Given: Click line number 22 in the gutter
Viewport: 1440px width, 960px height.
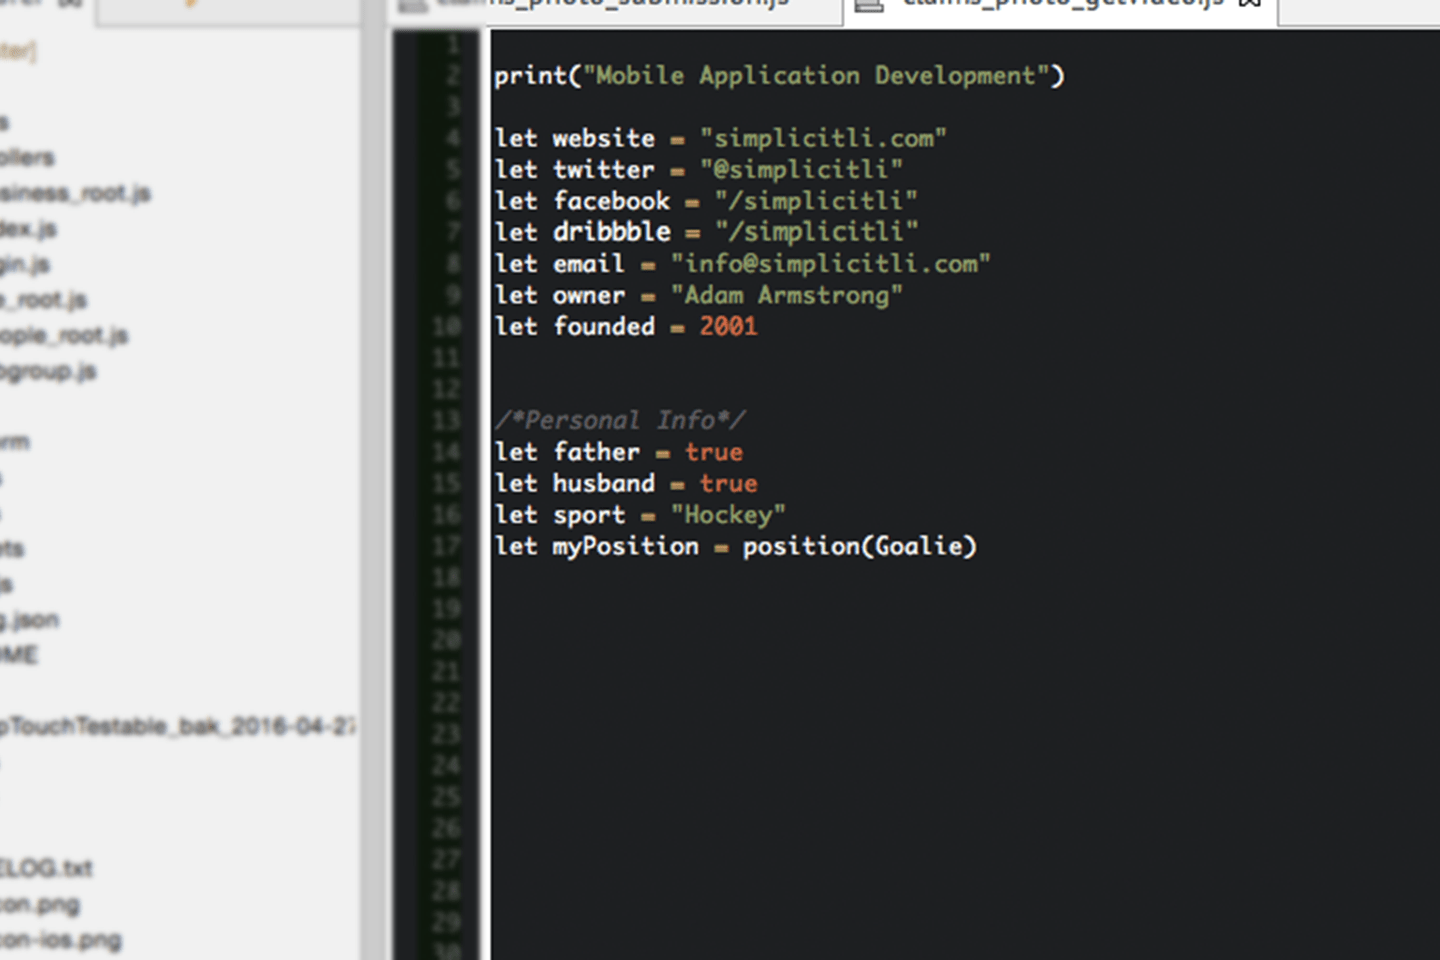Looking at the screenshot, I should pos(447,703).
